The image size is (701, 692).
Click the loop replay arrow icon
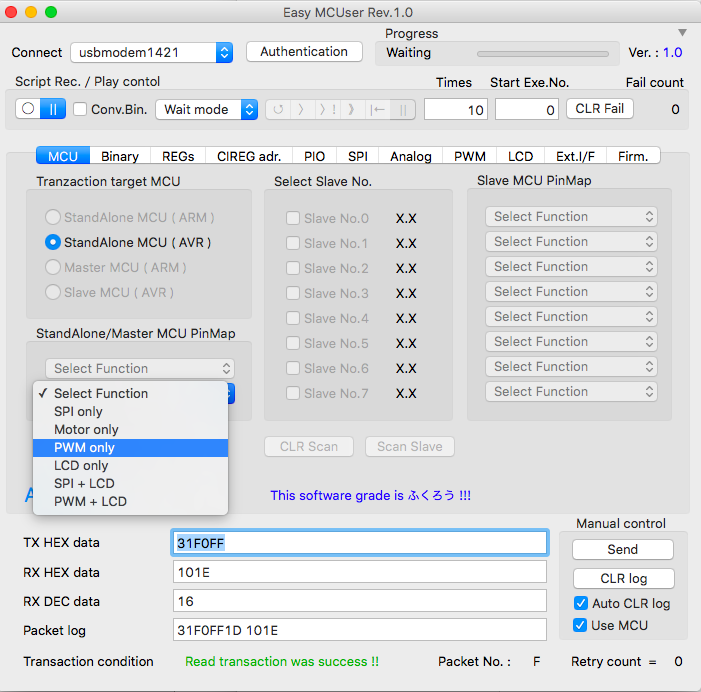click(x=278, y=110)
